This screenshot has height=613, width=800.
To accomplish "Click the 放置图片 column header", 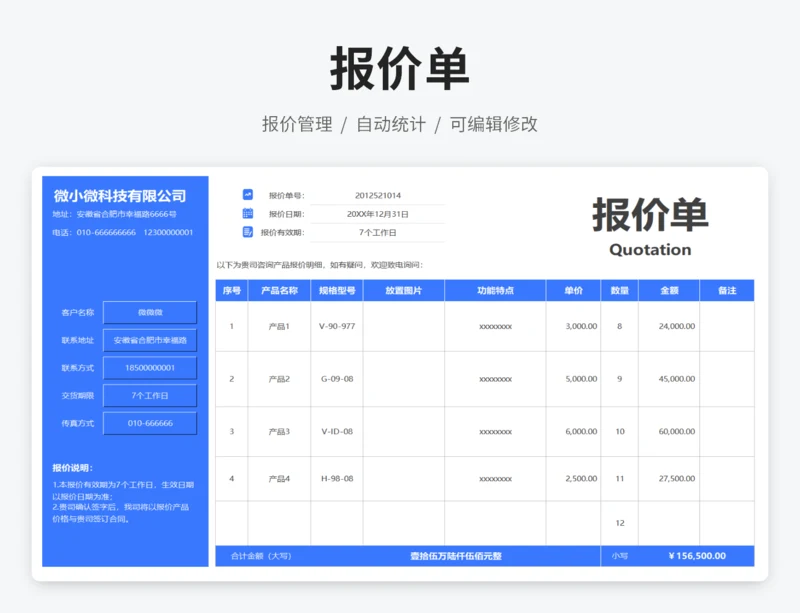I will pyautogui.click(x=404, y=290).
